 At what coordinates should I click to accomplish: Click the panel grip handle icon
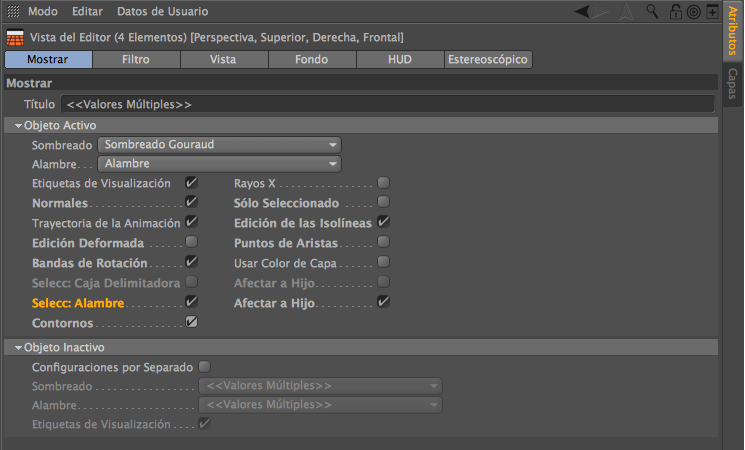point(12,12)
